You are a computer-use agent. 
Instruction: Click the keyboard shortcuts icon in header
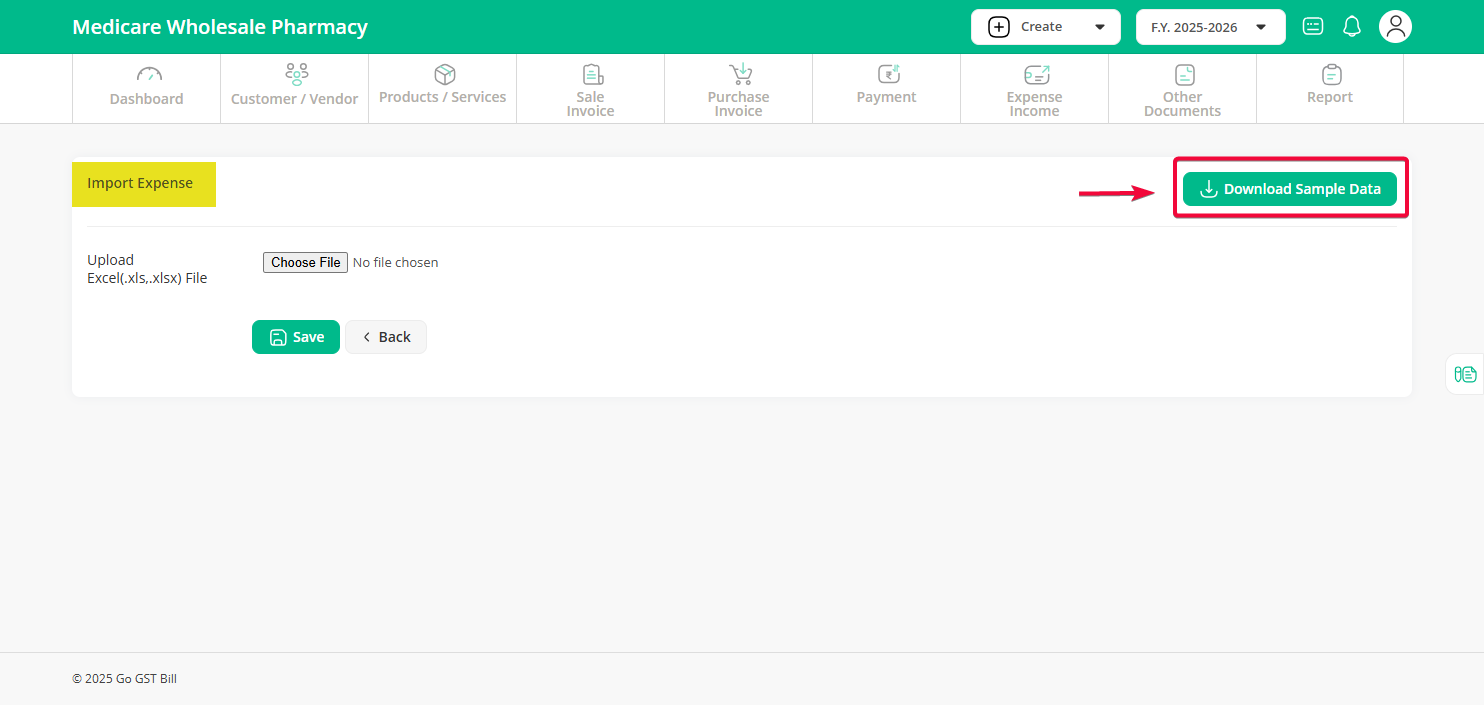(x=1313, y=27)
